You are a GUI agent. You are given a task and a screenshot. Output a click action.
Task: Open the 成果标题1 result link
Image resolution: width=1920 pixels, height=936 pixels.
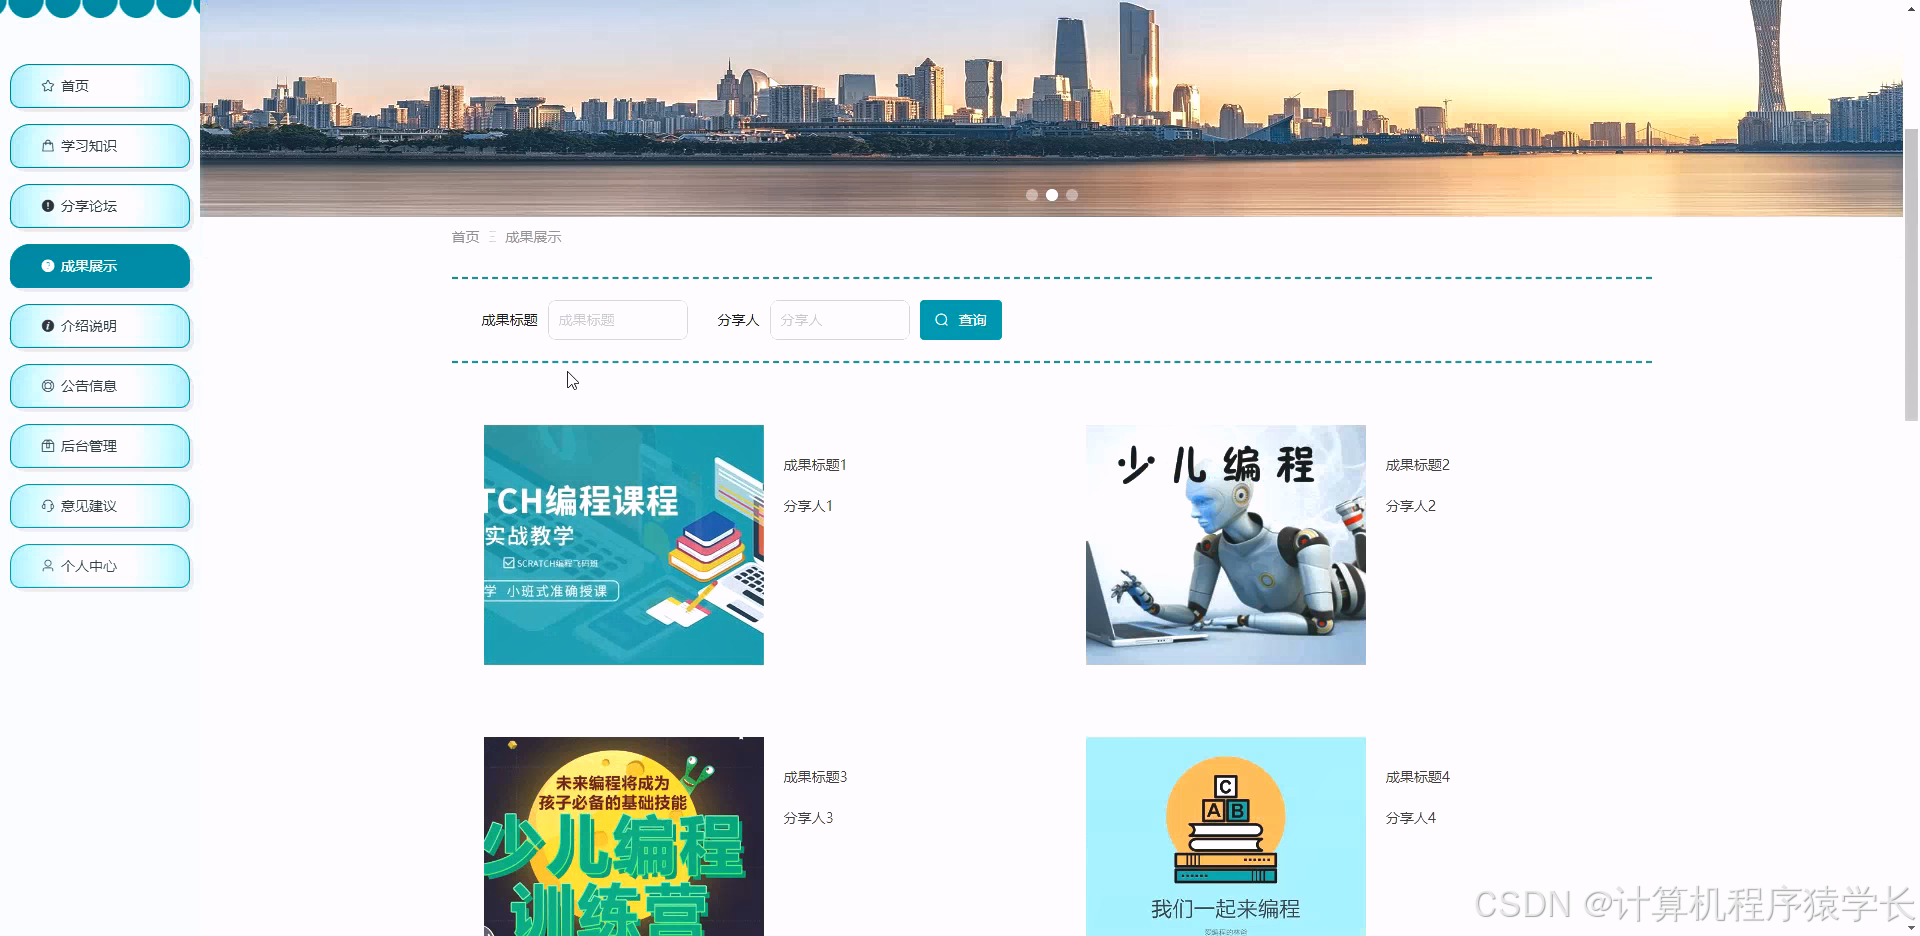pos(815,464)
